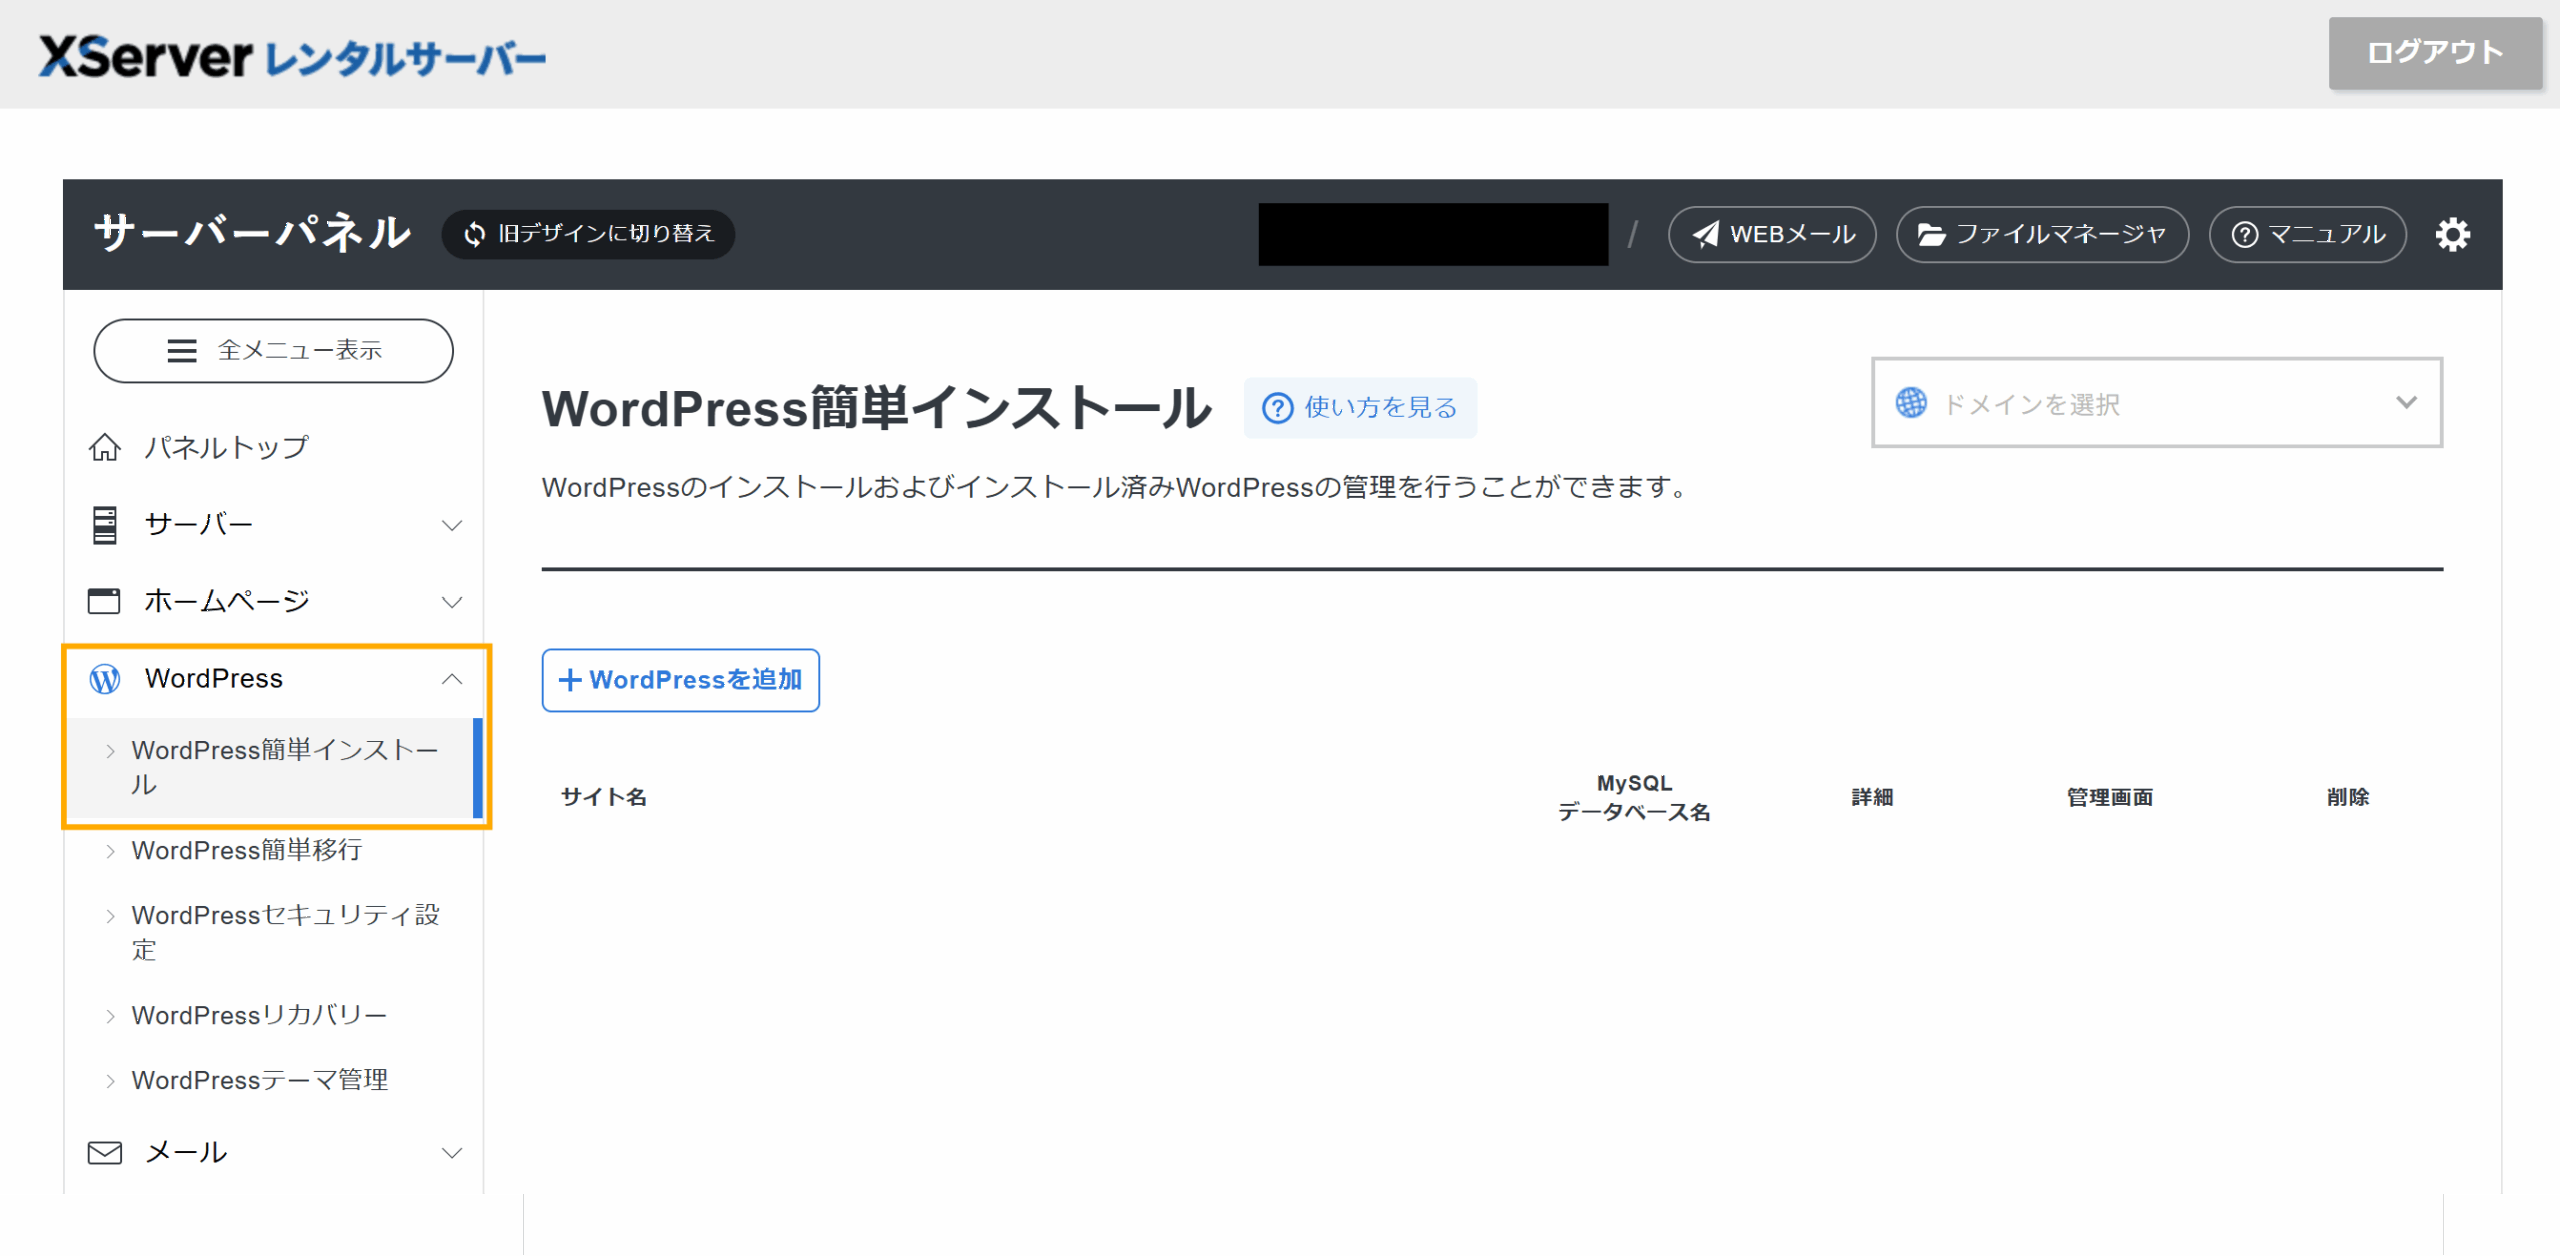Click the XServer レンタルサーバー logo
Viewport: 2560px width, 1256px height.
(292, 56)
